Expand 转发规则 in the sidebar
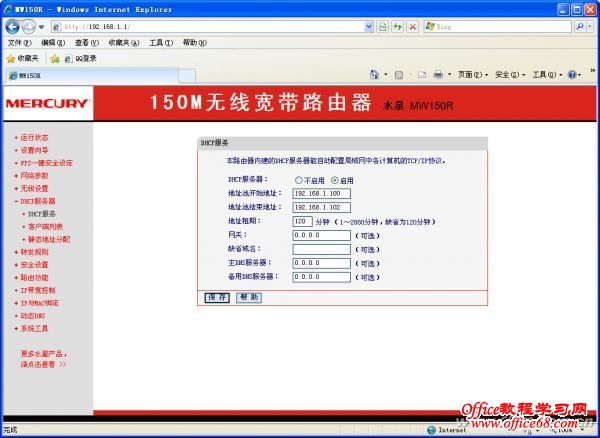Screen dimensions: 600x438 (x=34, y=252)
